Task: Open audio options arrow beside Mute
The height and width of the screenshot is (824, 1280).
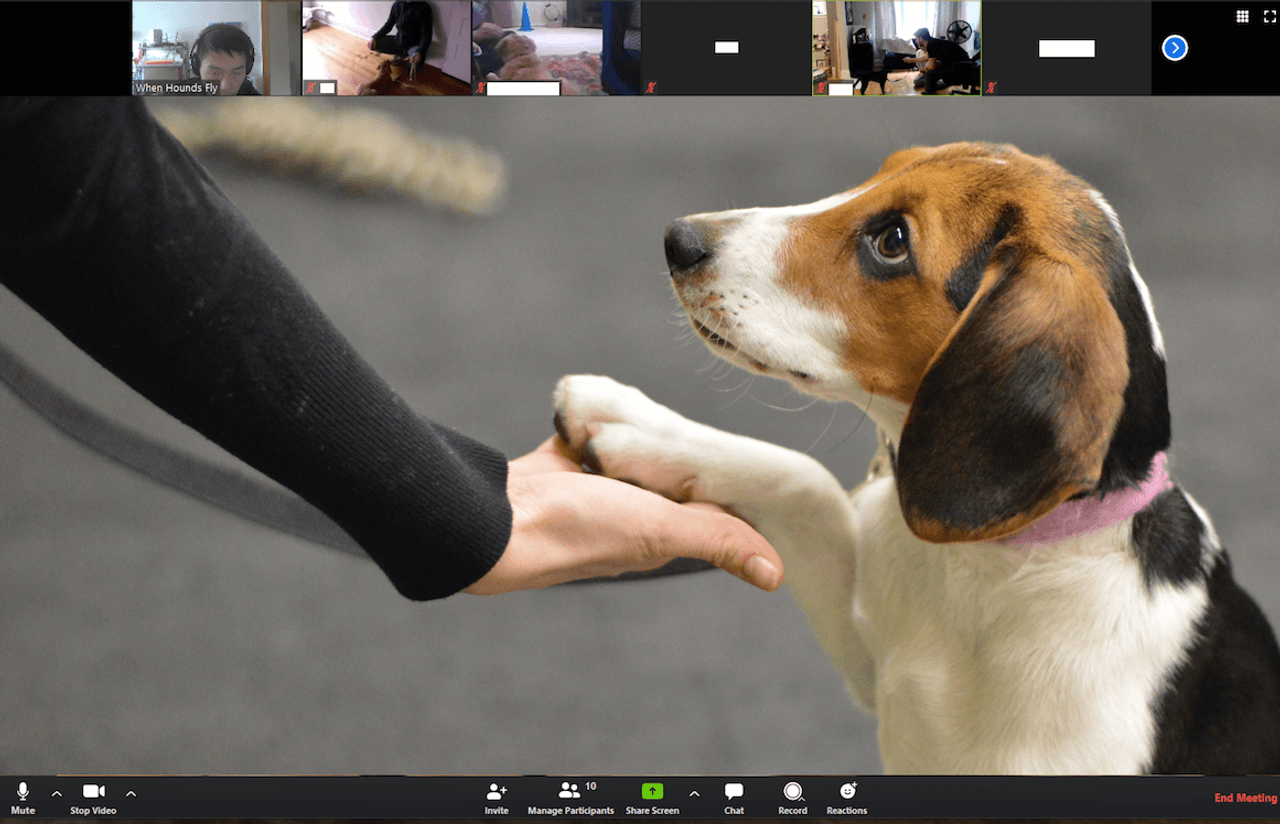Action: tap(57, 794)
